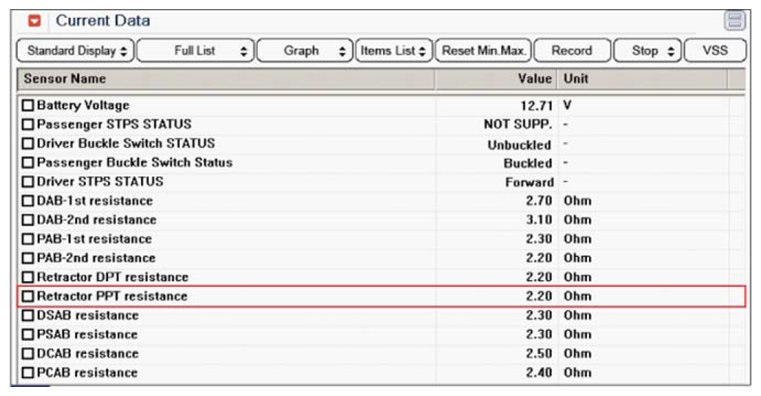Select the Passenger Buckle Switch Status label
Screen dimensions: 761x396
click(134, 163)
